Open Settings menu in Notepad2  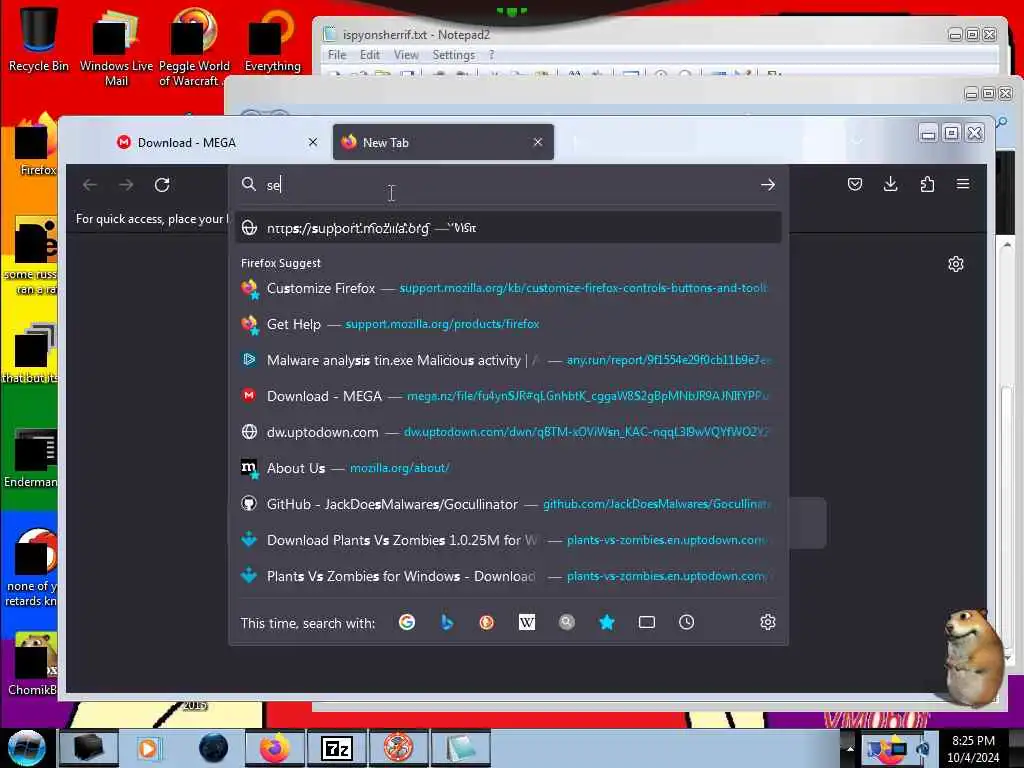pos(453,55)
